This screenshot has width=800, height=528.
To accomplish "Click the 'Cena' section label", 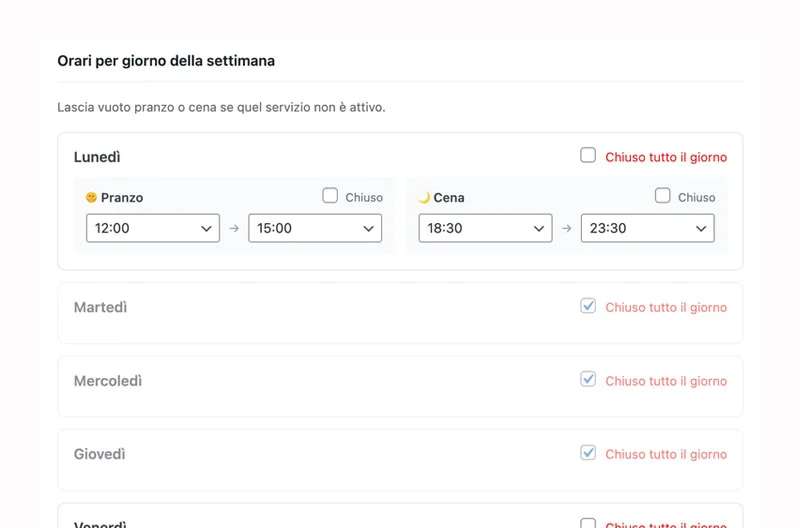I will pyautogui.click(x=449, y=198).
